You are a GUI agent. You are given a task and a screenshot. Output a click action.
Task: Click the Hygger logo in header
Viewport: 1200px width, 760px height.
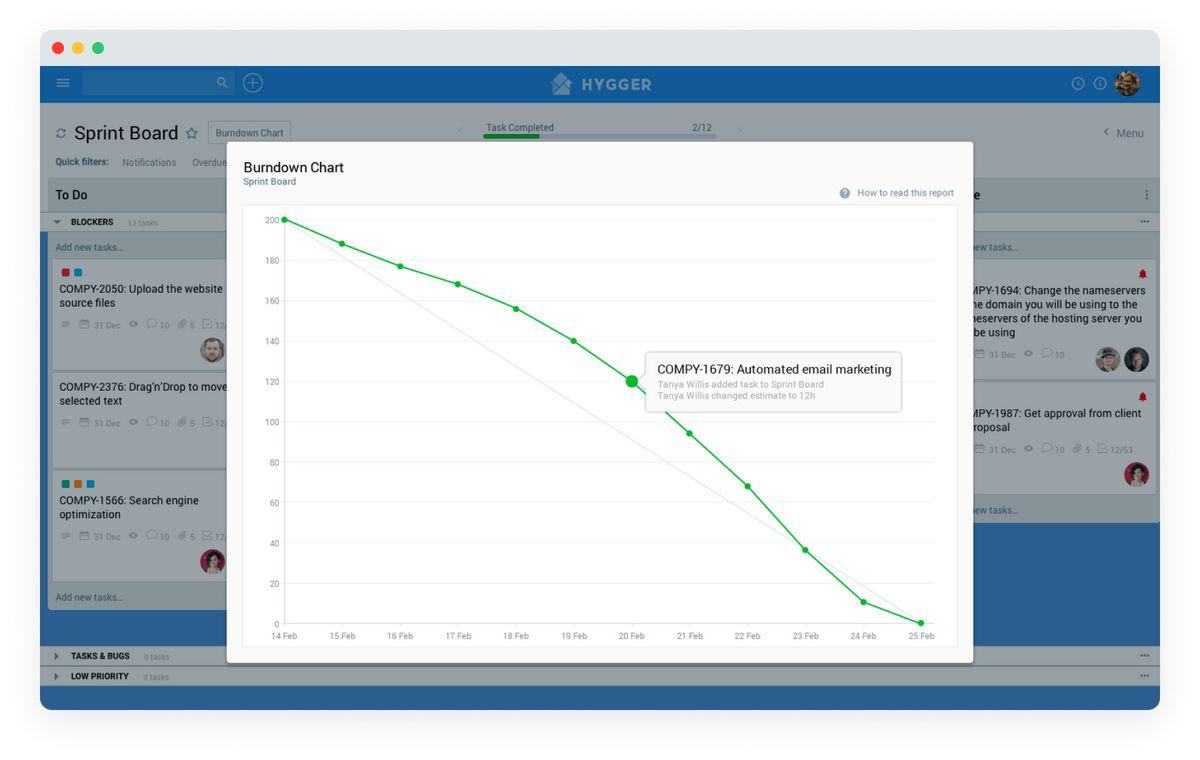tap(601, 84)
